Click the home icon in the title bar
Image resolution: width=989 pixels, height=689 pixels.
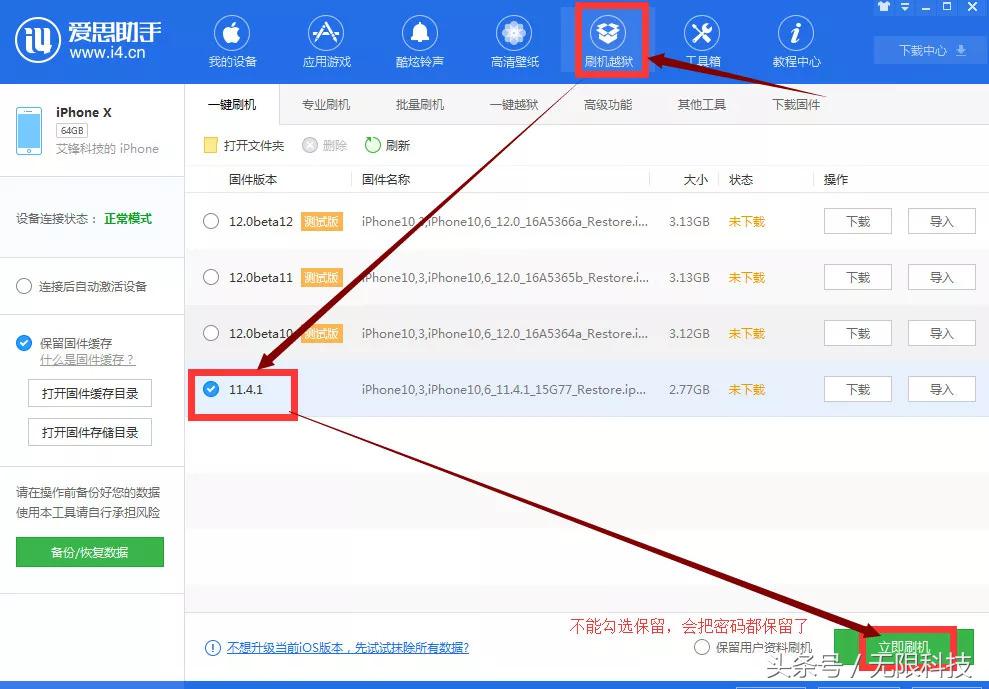pyautogui.click(x=883, y=8)
